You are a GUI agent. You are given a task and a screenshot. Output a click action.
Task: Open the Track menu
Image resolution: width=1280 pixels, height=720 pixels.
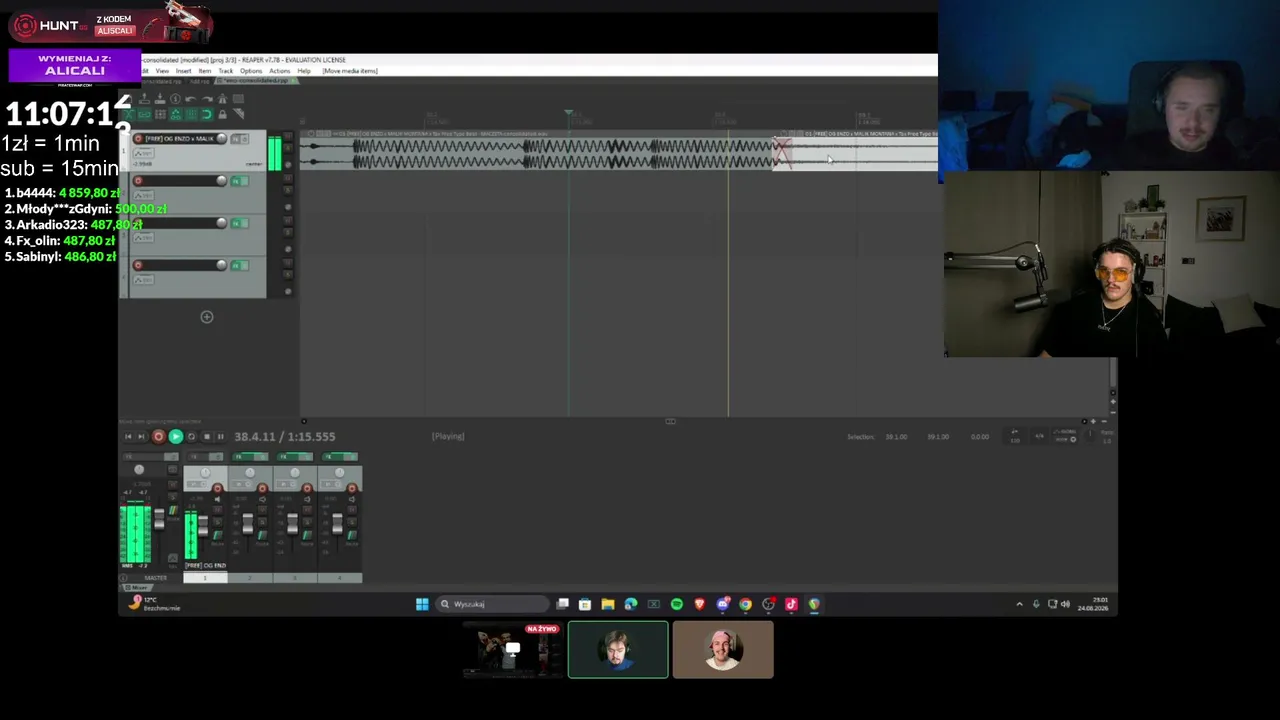coord(226,71)
